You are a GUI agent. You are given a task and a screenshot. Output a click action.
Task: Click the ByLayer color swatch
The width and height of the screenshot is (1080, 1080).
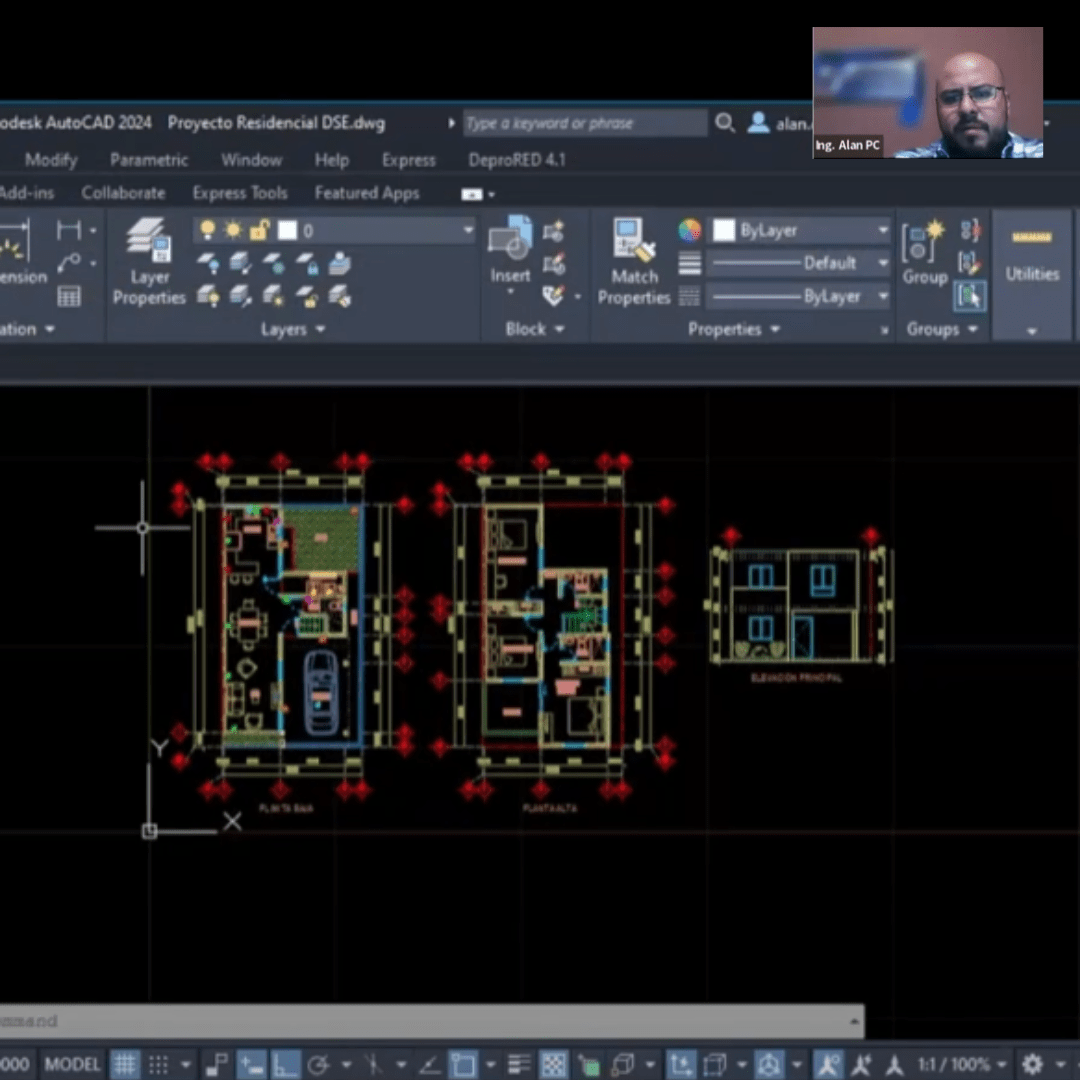coord(724,231)
